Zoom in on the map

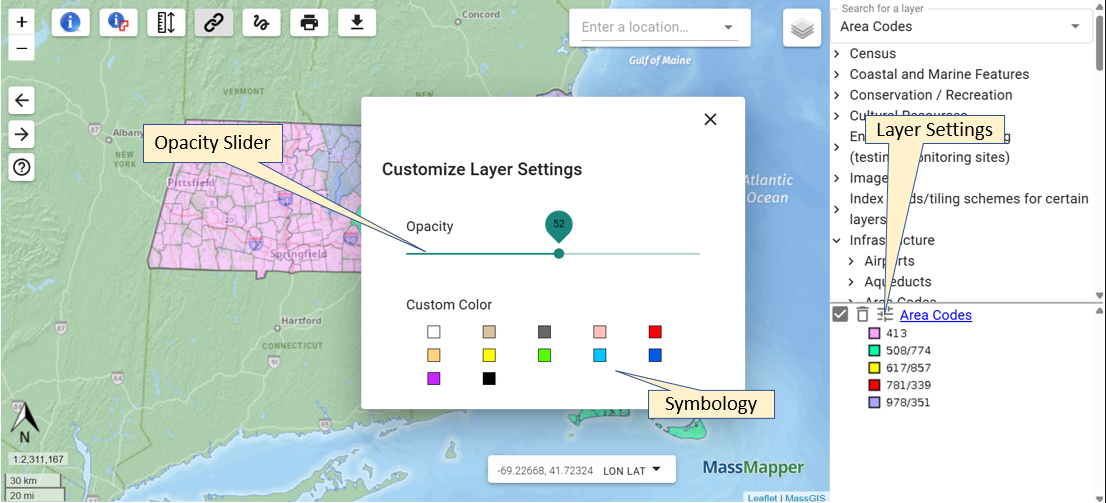click(x=22, y=22)
